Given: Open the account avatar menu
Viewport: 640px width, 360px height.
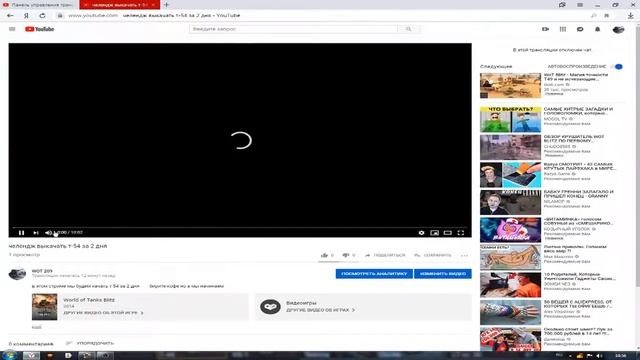Looking at the screenshot, I should 618,29.
